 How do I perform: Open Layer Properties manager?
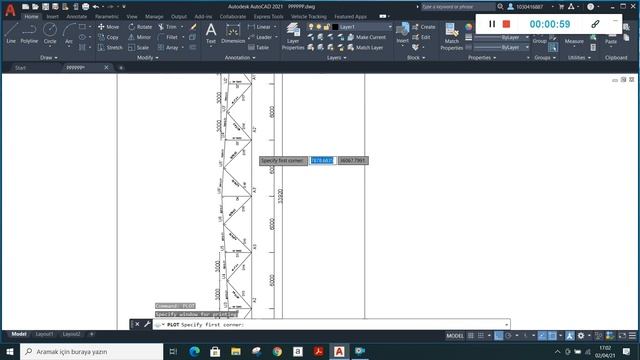click(x=293, y=36)
